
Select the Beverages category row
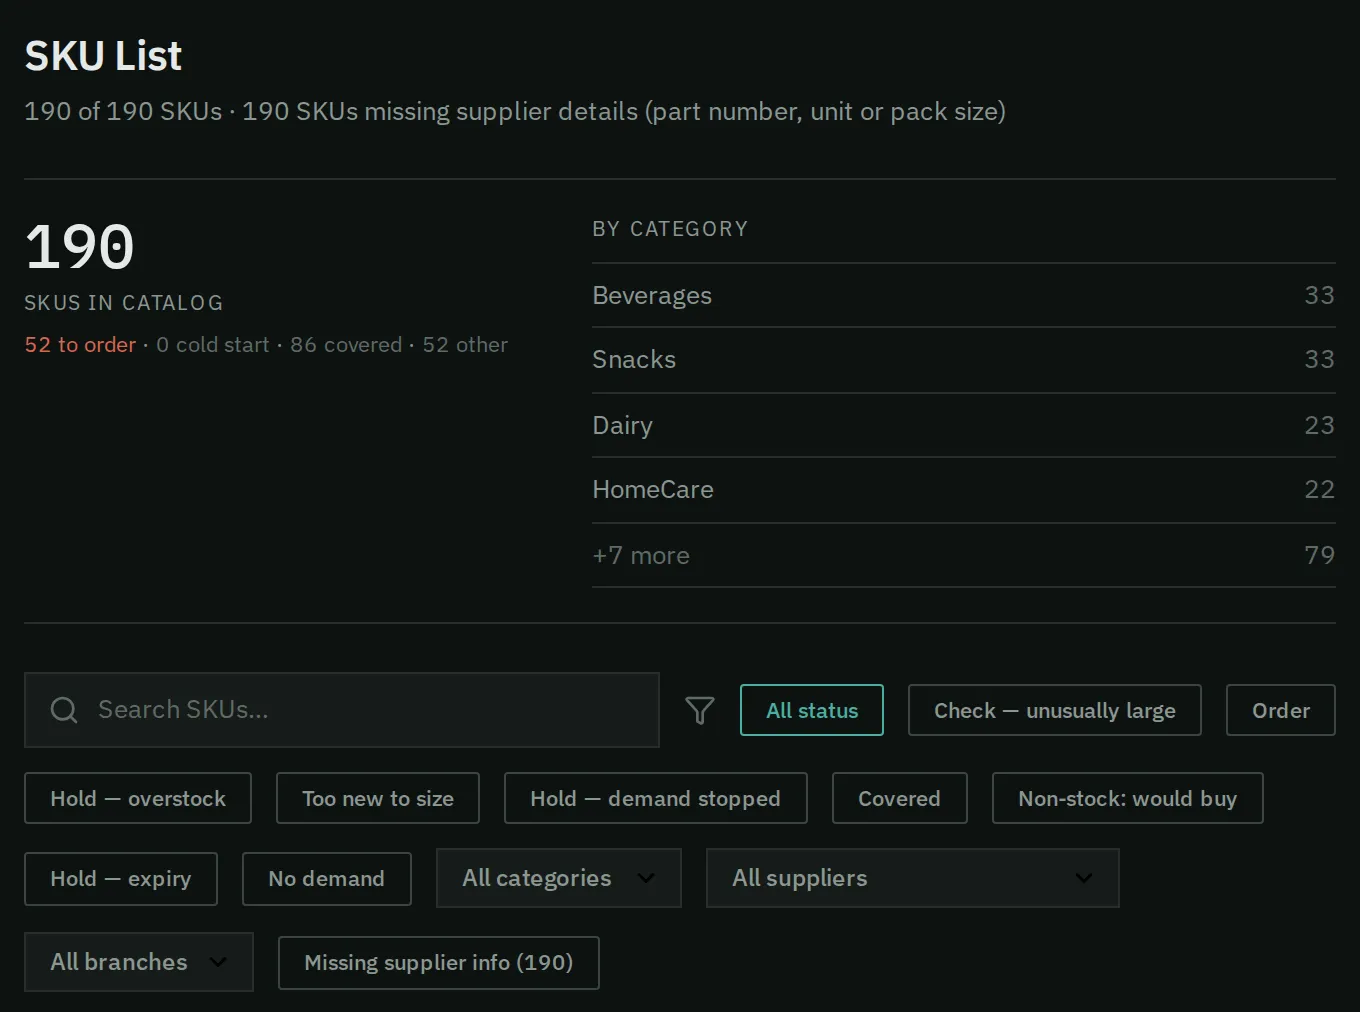pyautogui.click(x=964, y=296)
